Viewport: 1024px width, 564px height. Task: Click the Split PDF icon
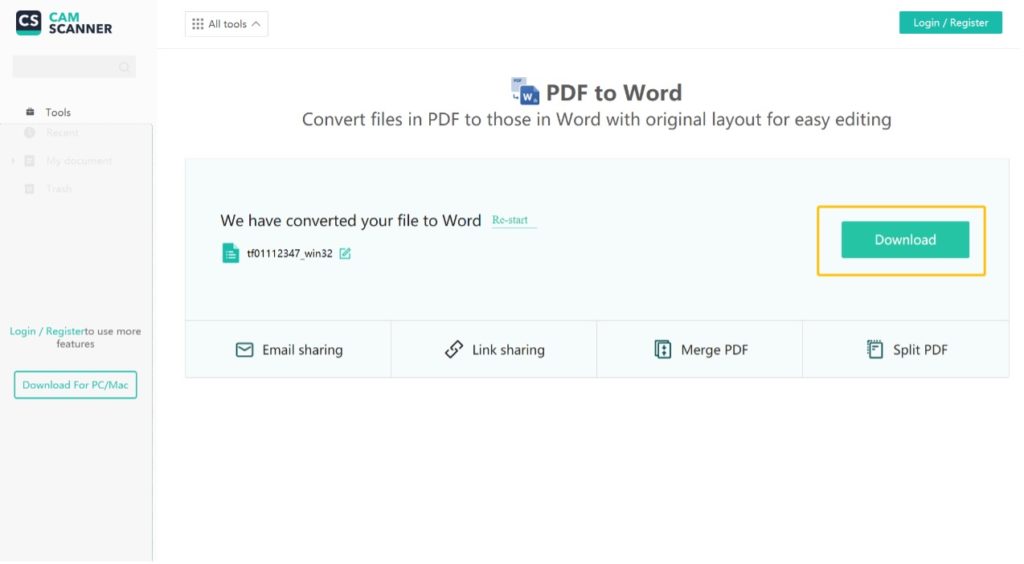point(874,350)
